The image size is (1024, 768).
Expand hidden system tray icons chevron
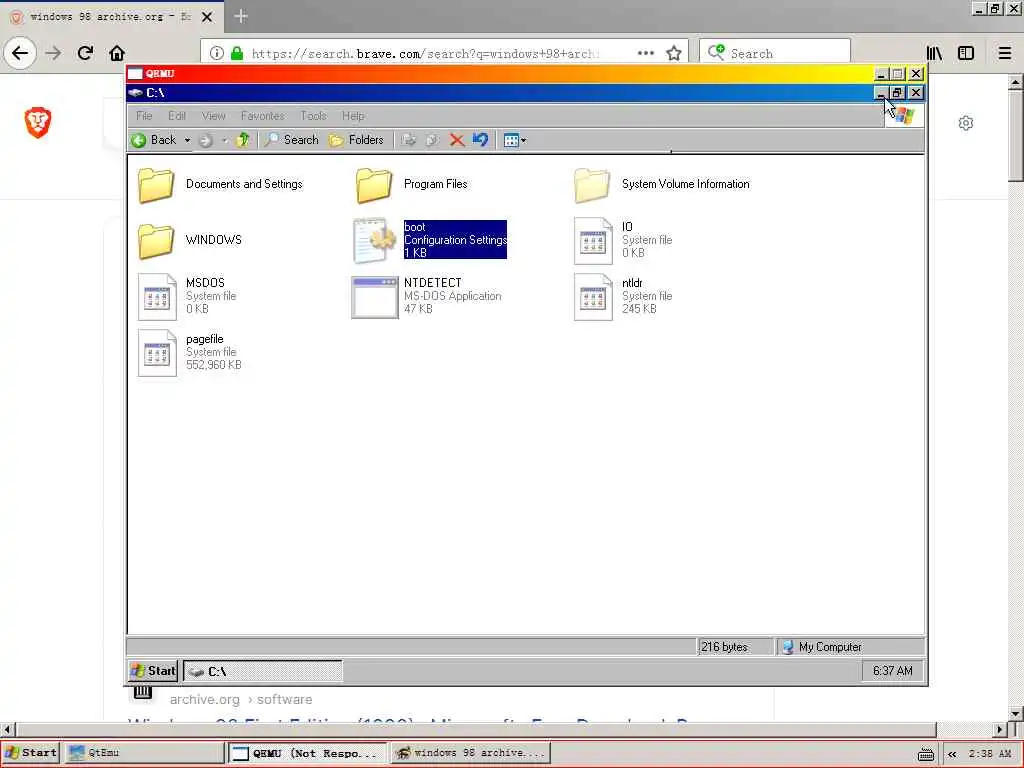point(952,754)
